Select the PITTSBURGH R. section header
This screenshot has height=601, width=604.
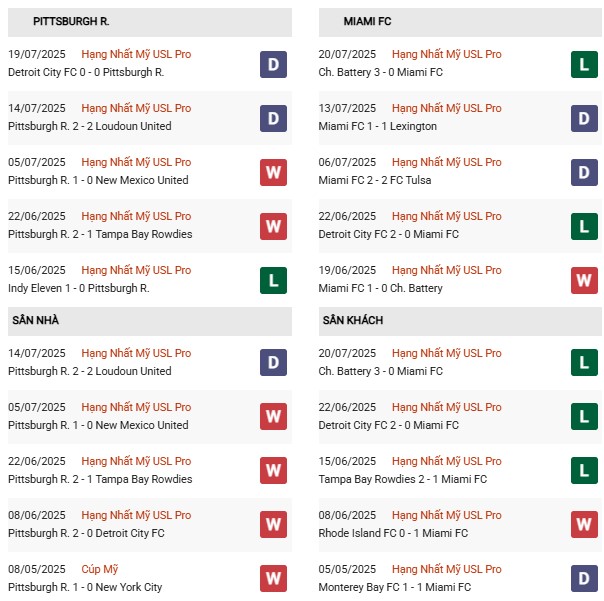pos(72,21)
